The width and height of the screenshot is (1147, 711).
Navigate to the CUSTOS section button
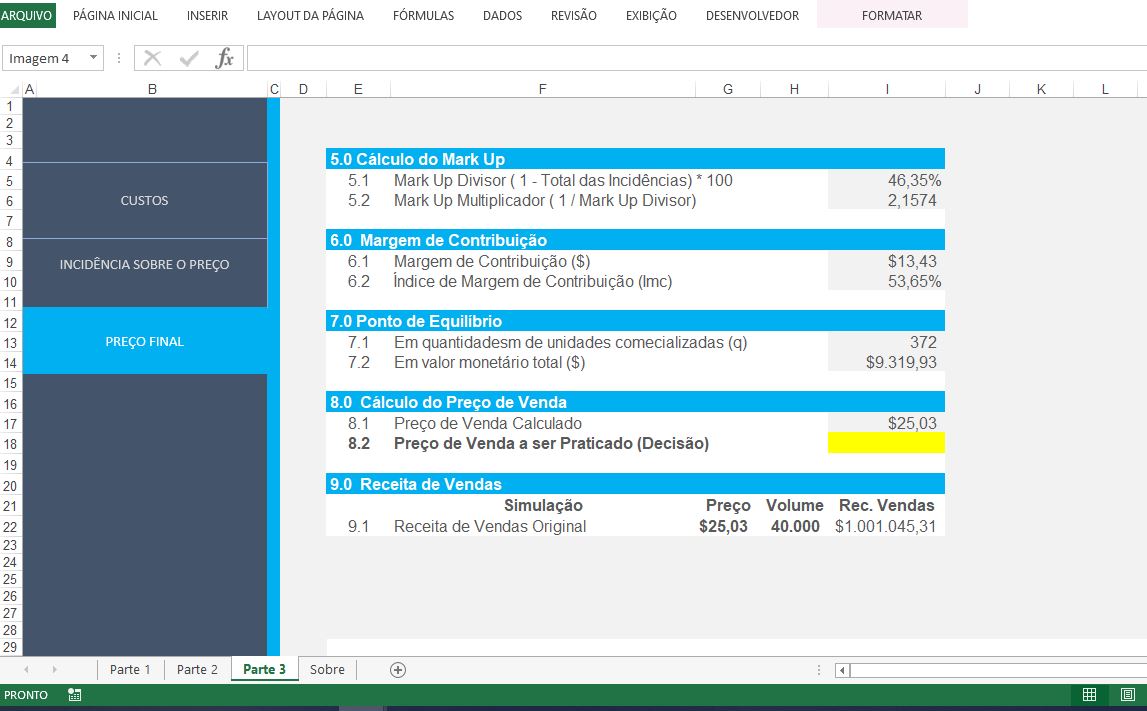[x=144, y=200]
